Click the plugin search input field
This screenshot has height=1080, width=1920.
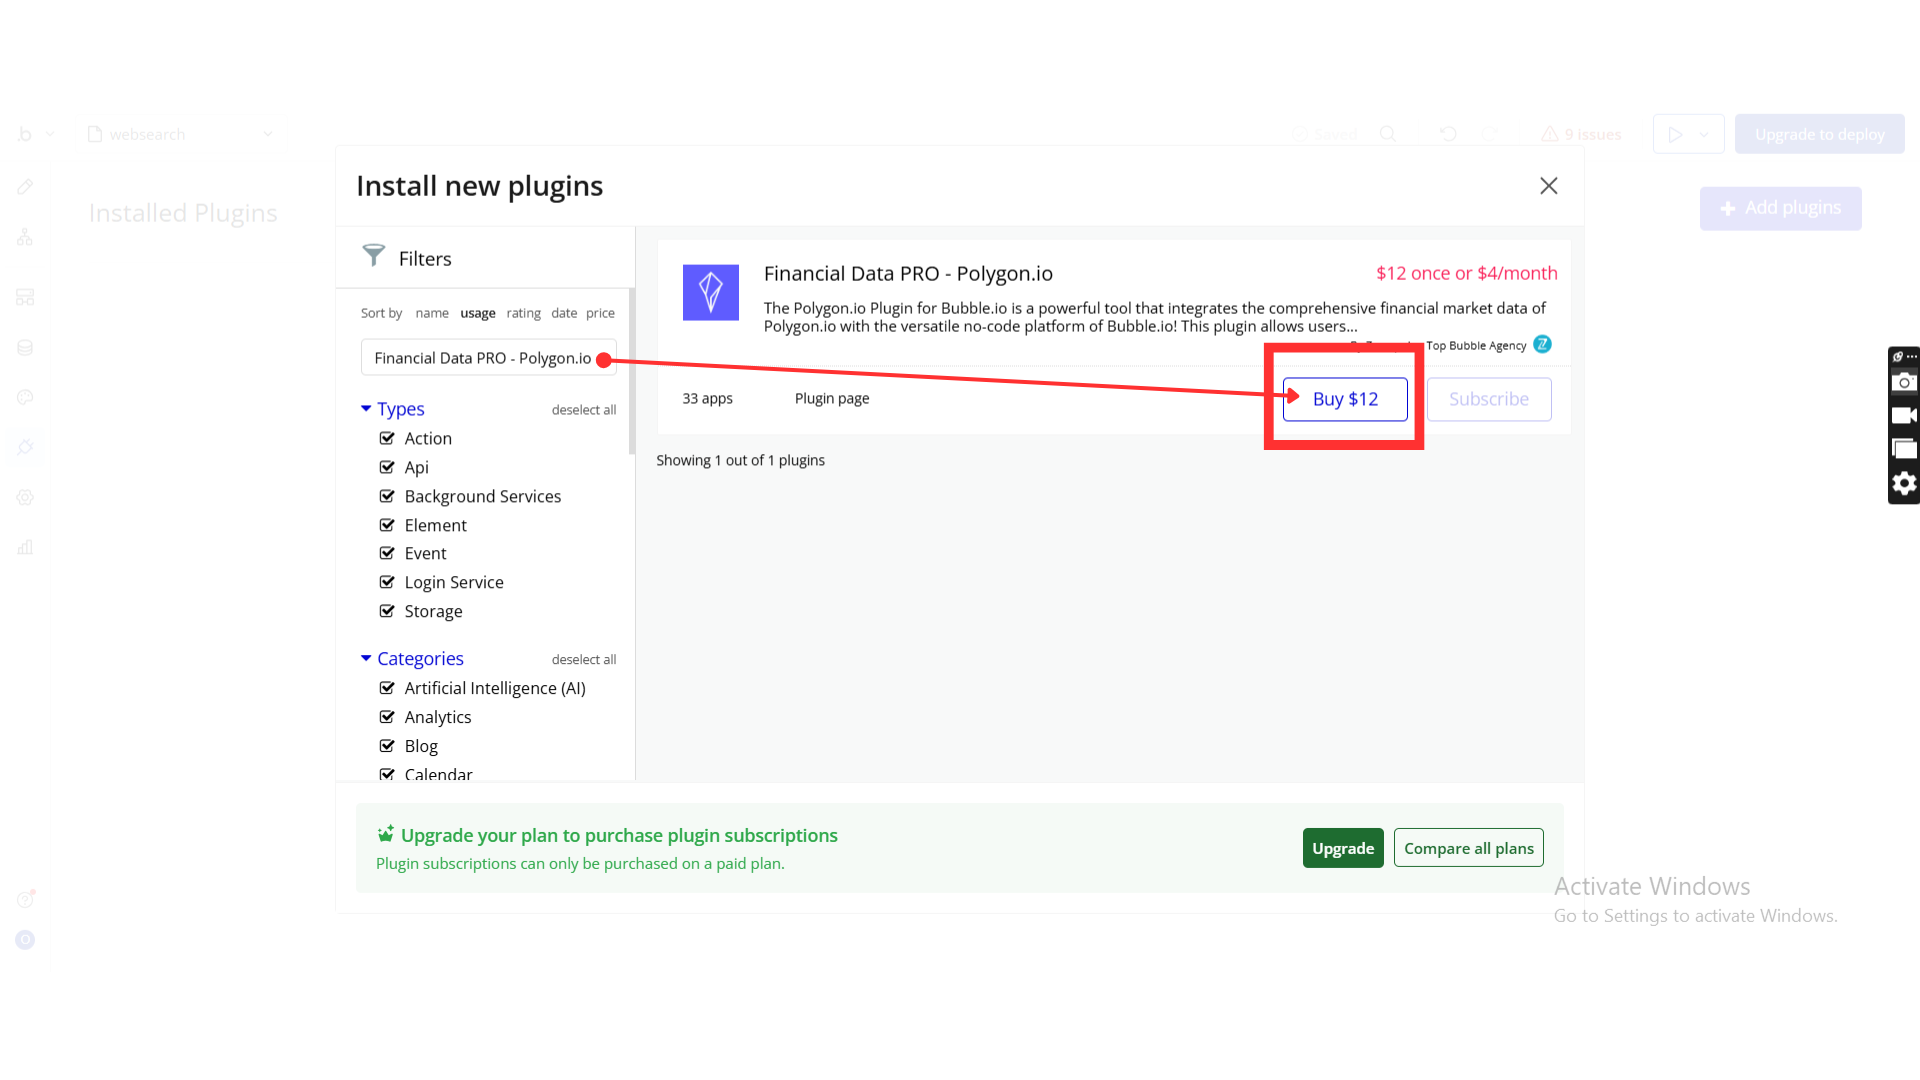click(482, 358)
